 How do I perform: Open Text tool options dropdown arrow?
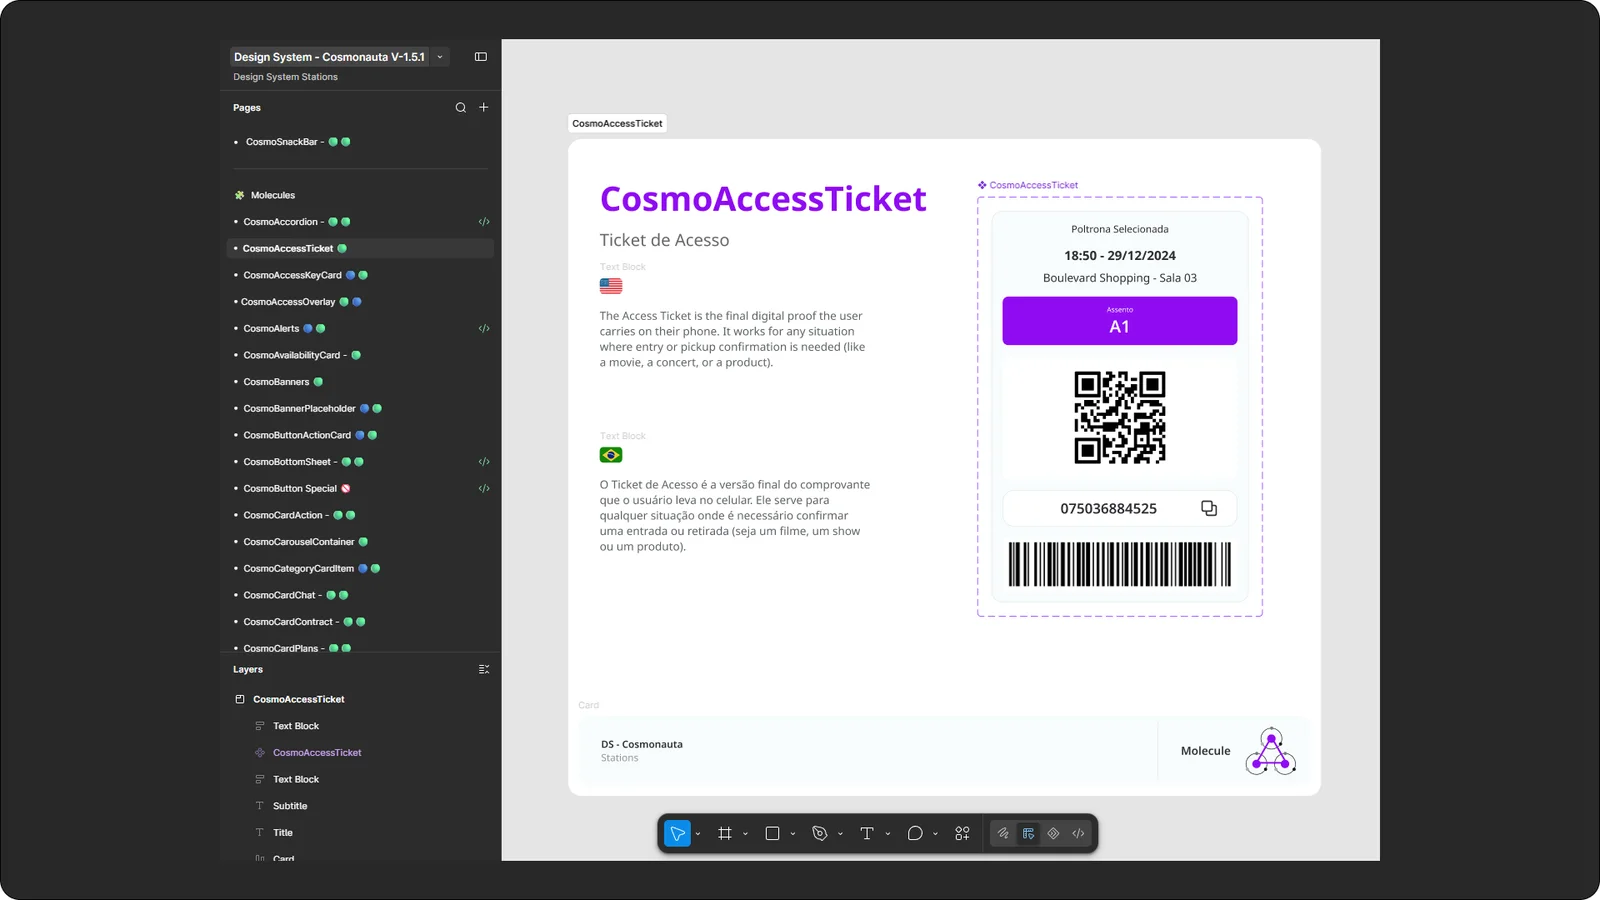[x=887, y=834]
